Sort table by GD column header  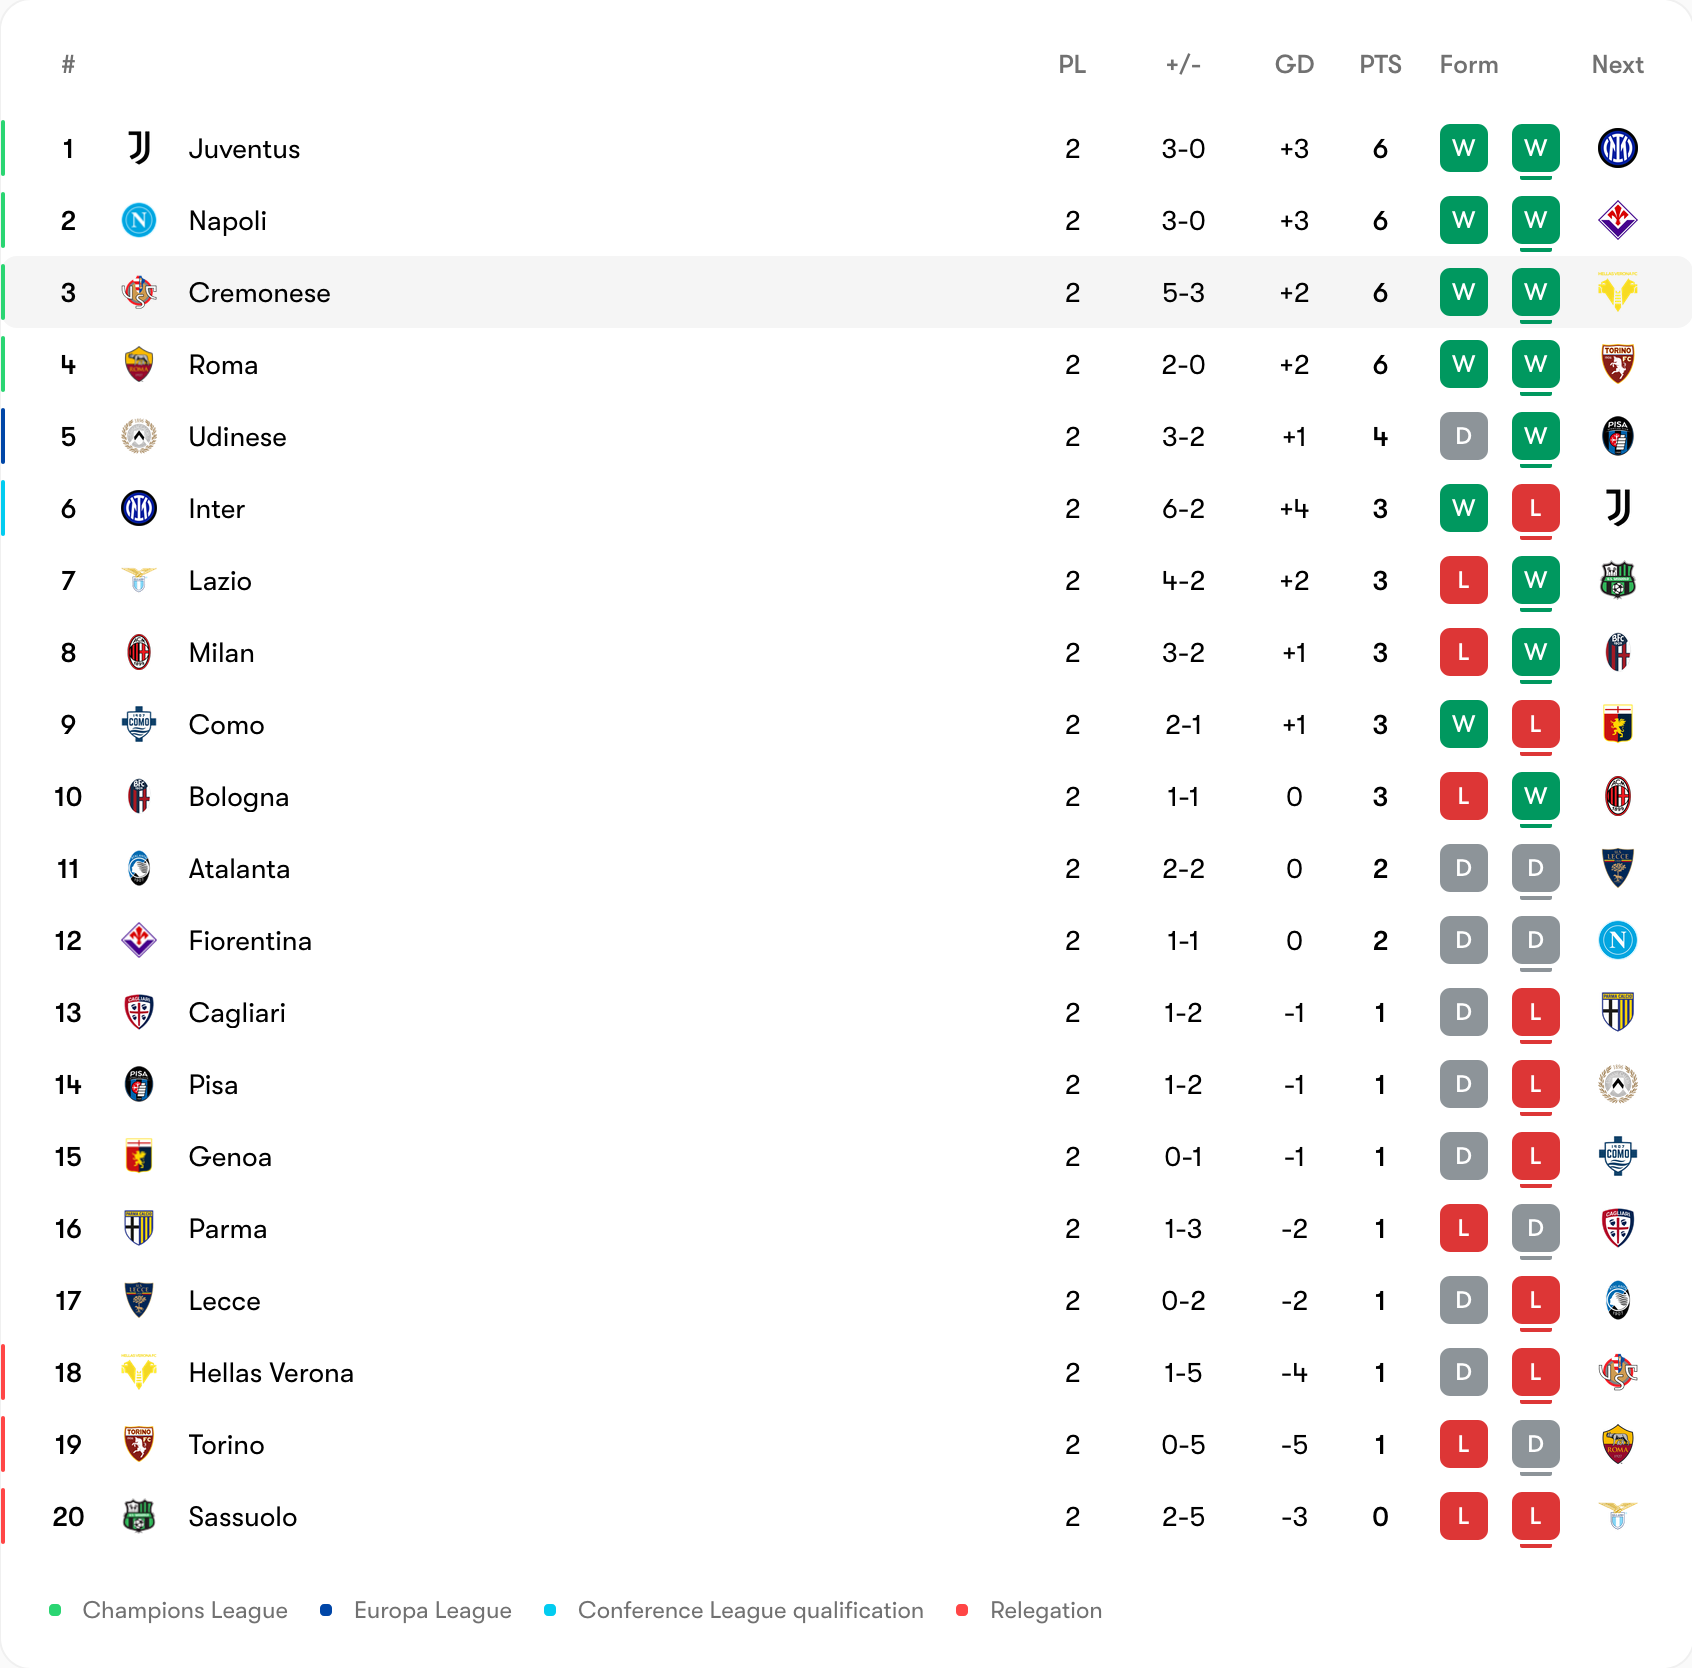click(x=1294, y=64)
